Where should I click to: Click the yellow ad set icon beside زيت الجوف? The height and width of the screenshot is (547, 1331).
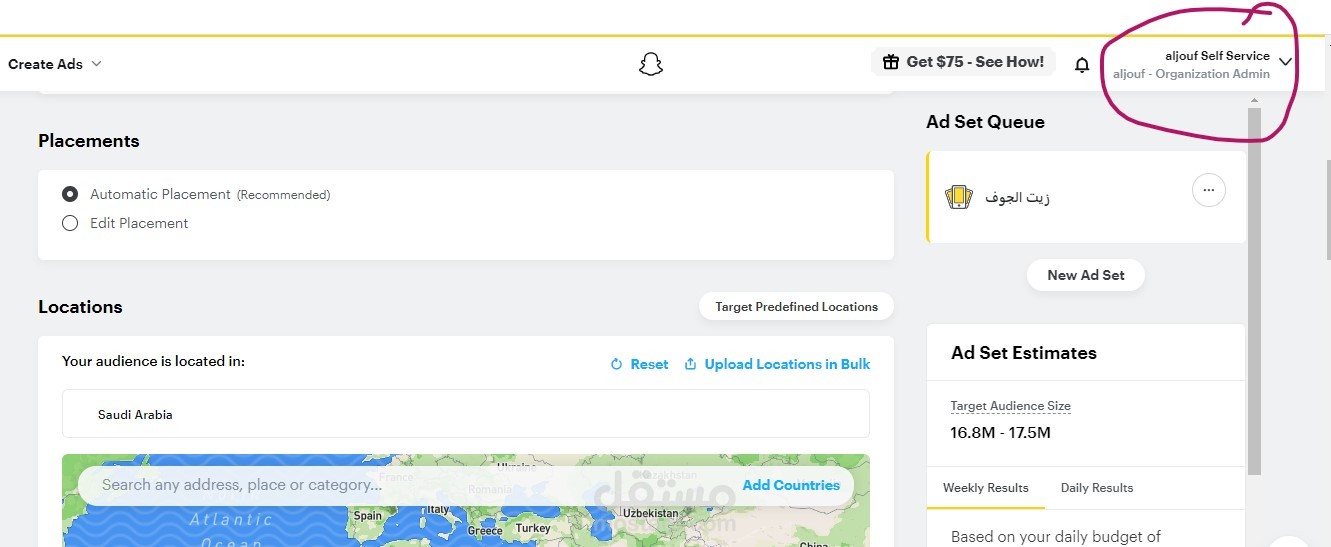click(958, 197)
